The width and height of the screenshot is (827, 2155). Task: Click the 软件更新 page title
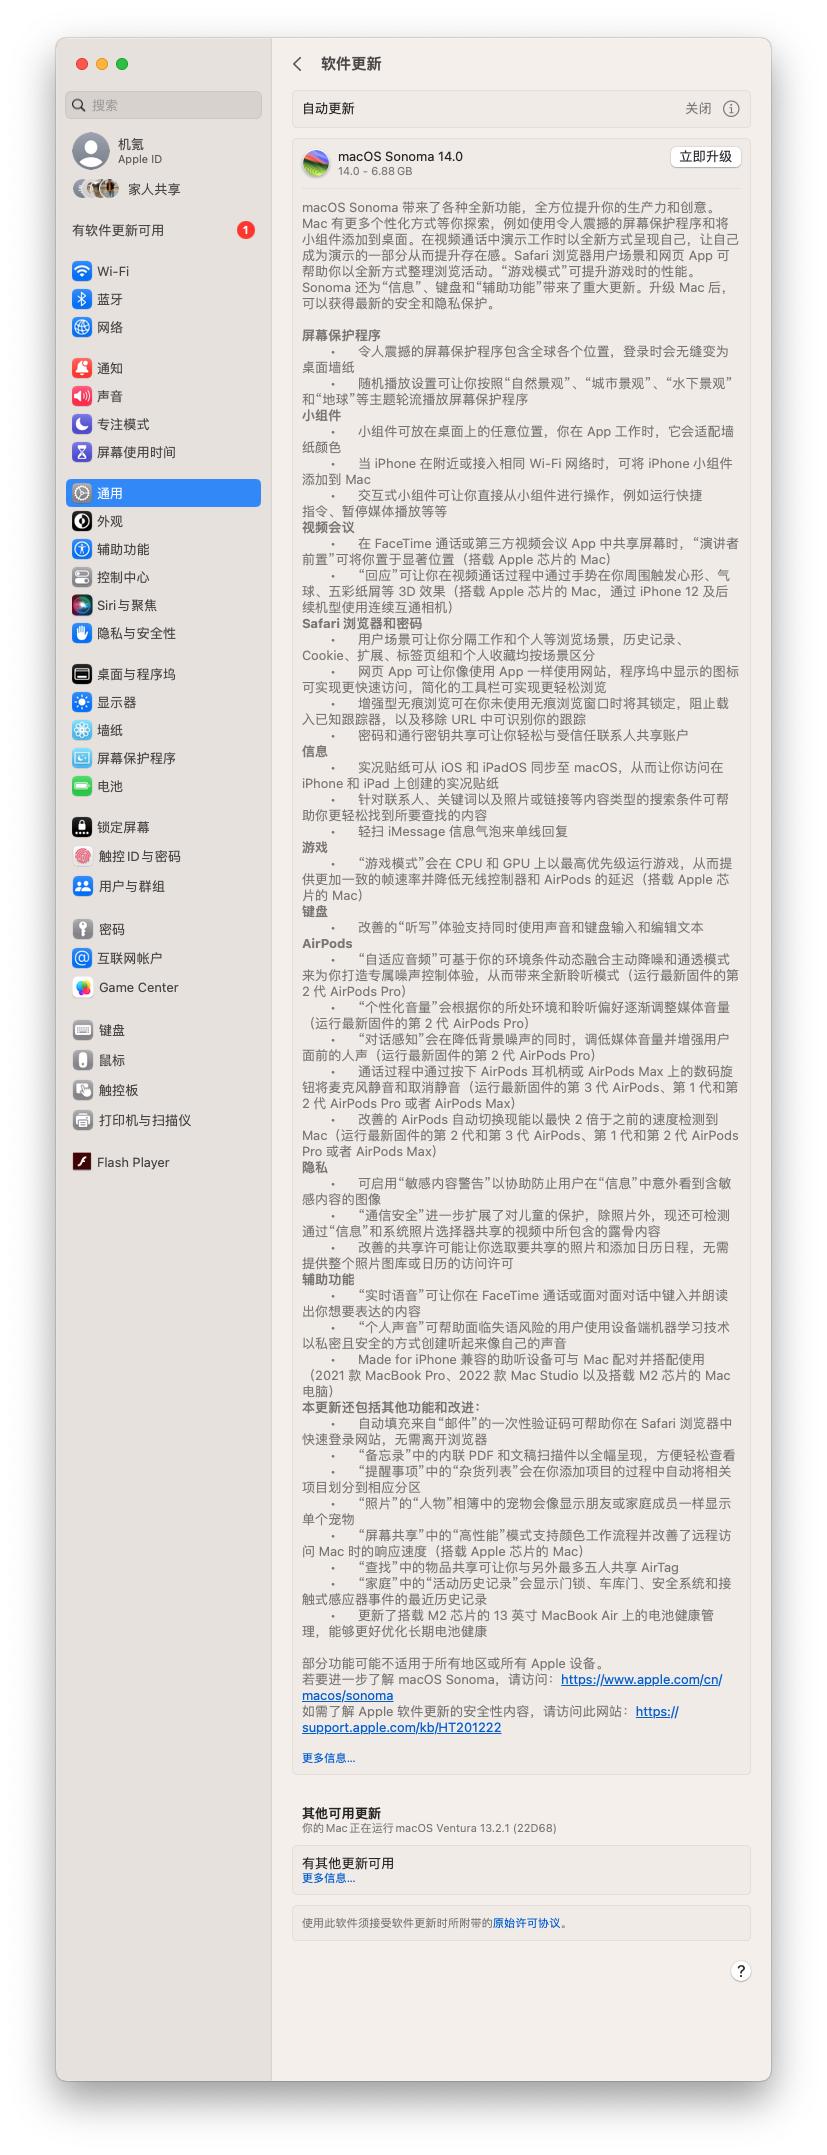pyautogui.click(x=351, y=64)
